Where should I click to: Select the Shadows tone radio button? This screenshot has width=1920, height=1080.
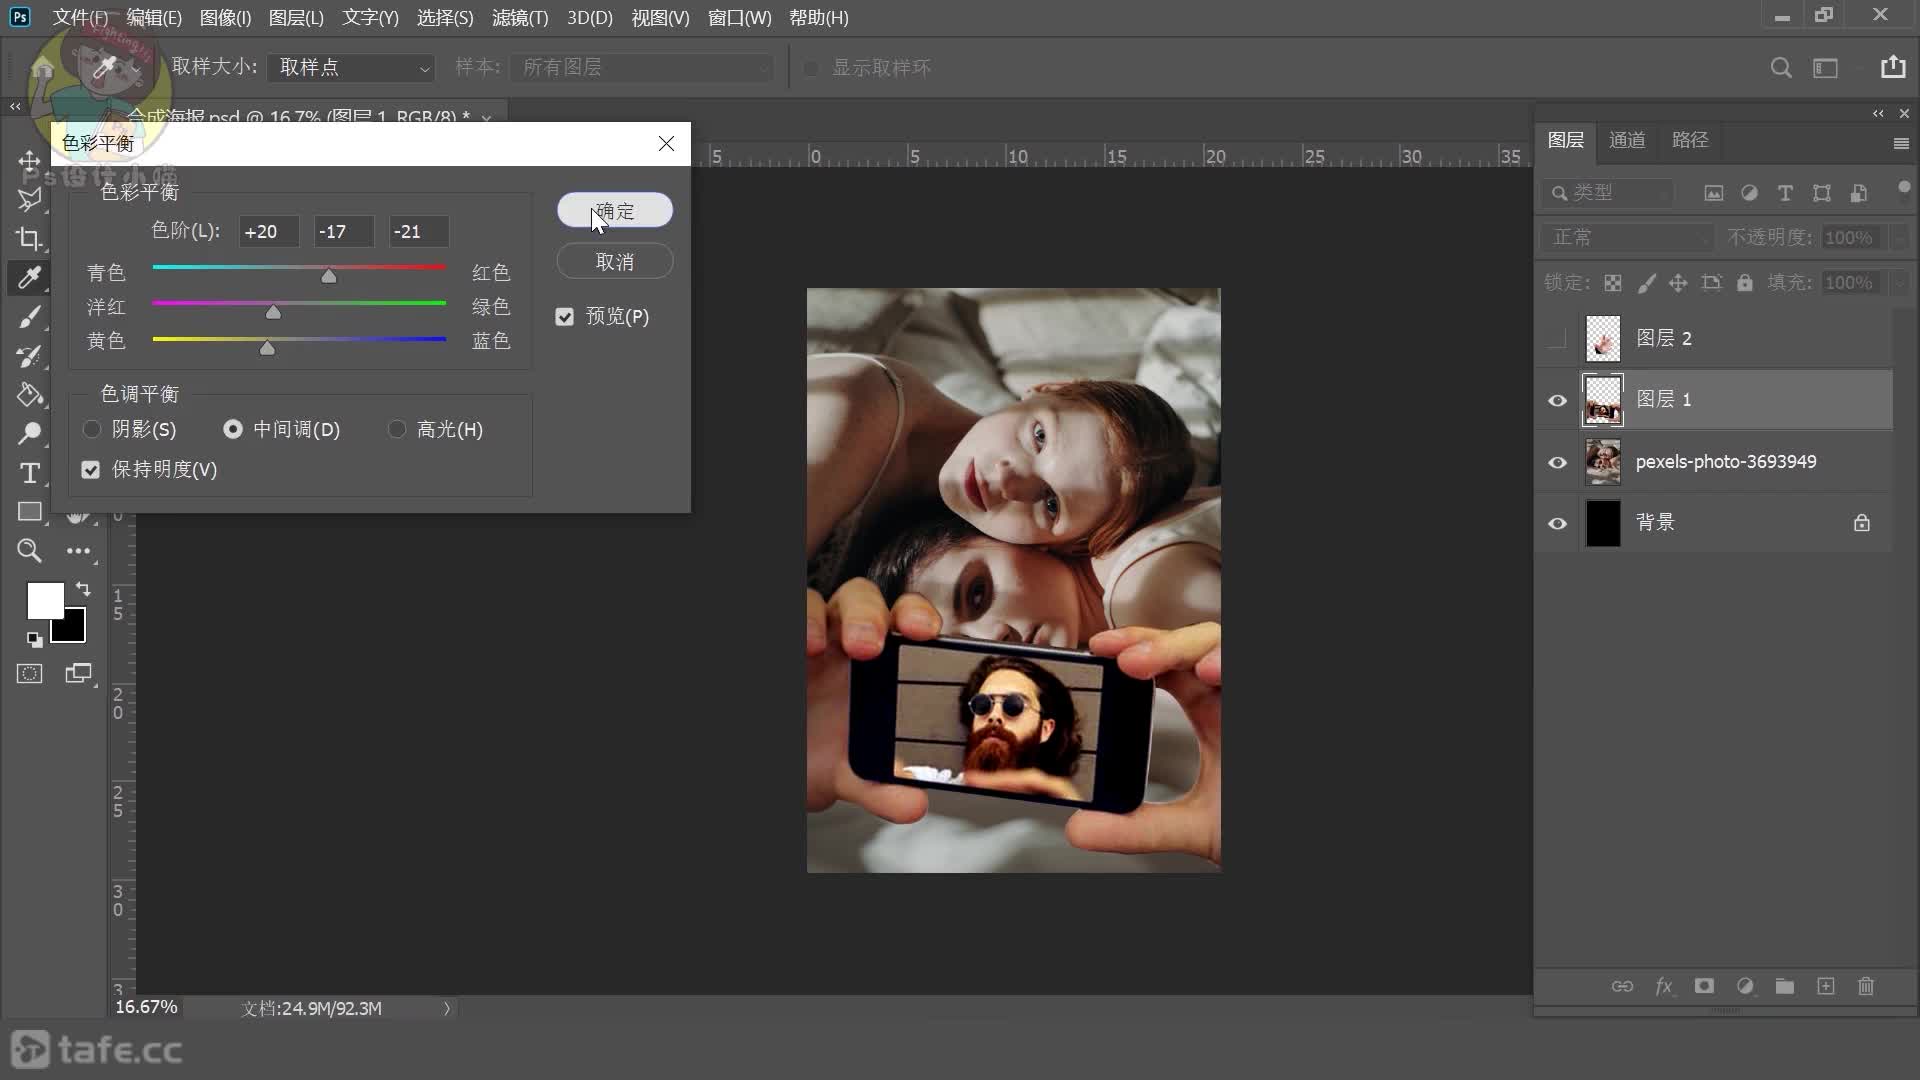point(92,429)
